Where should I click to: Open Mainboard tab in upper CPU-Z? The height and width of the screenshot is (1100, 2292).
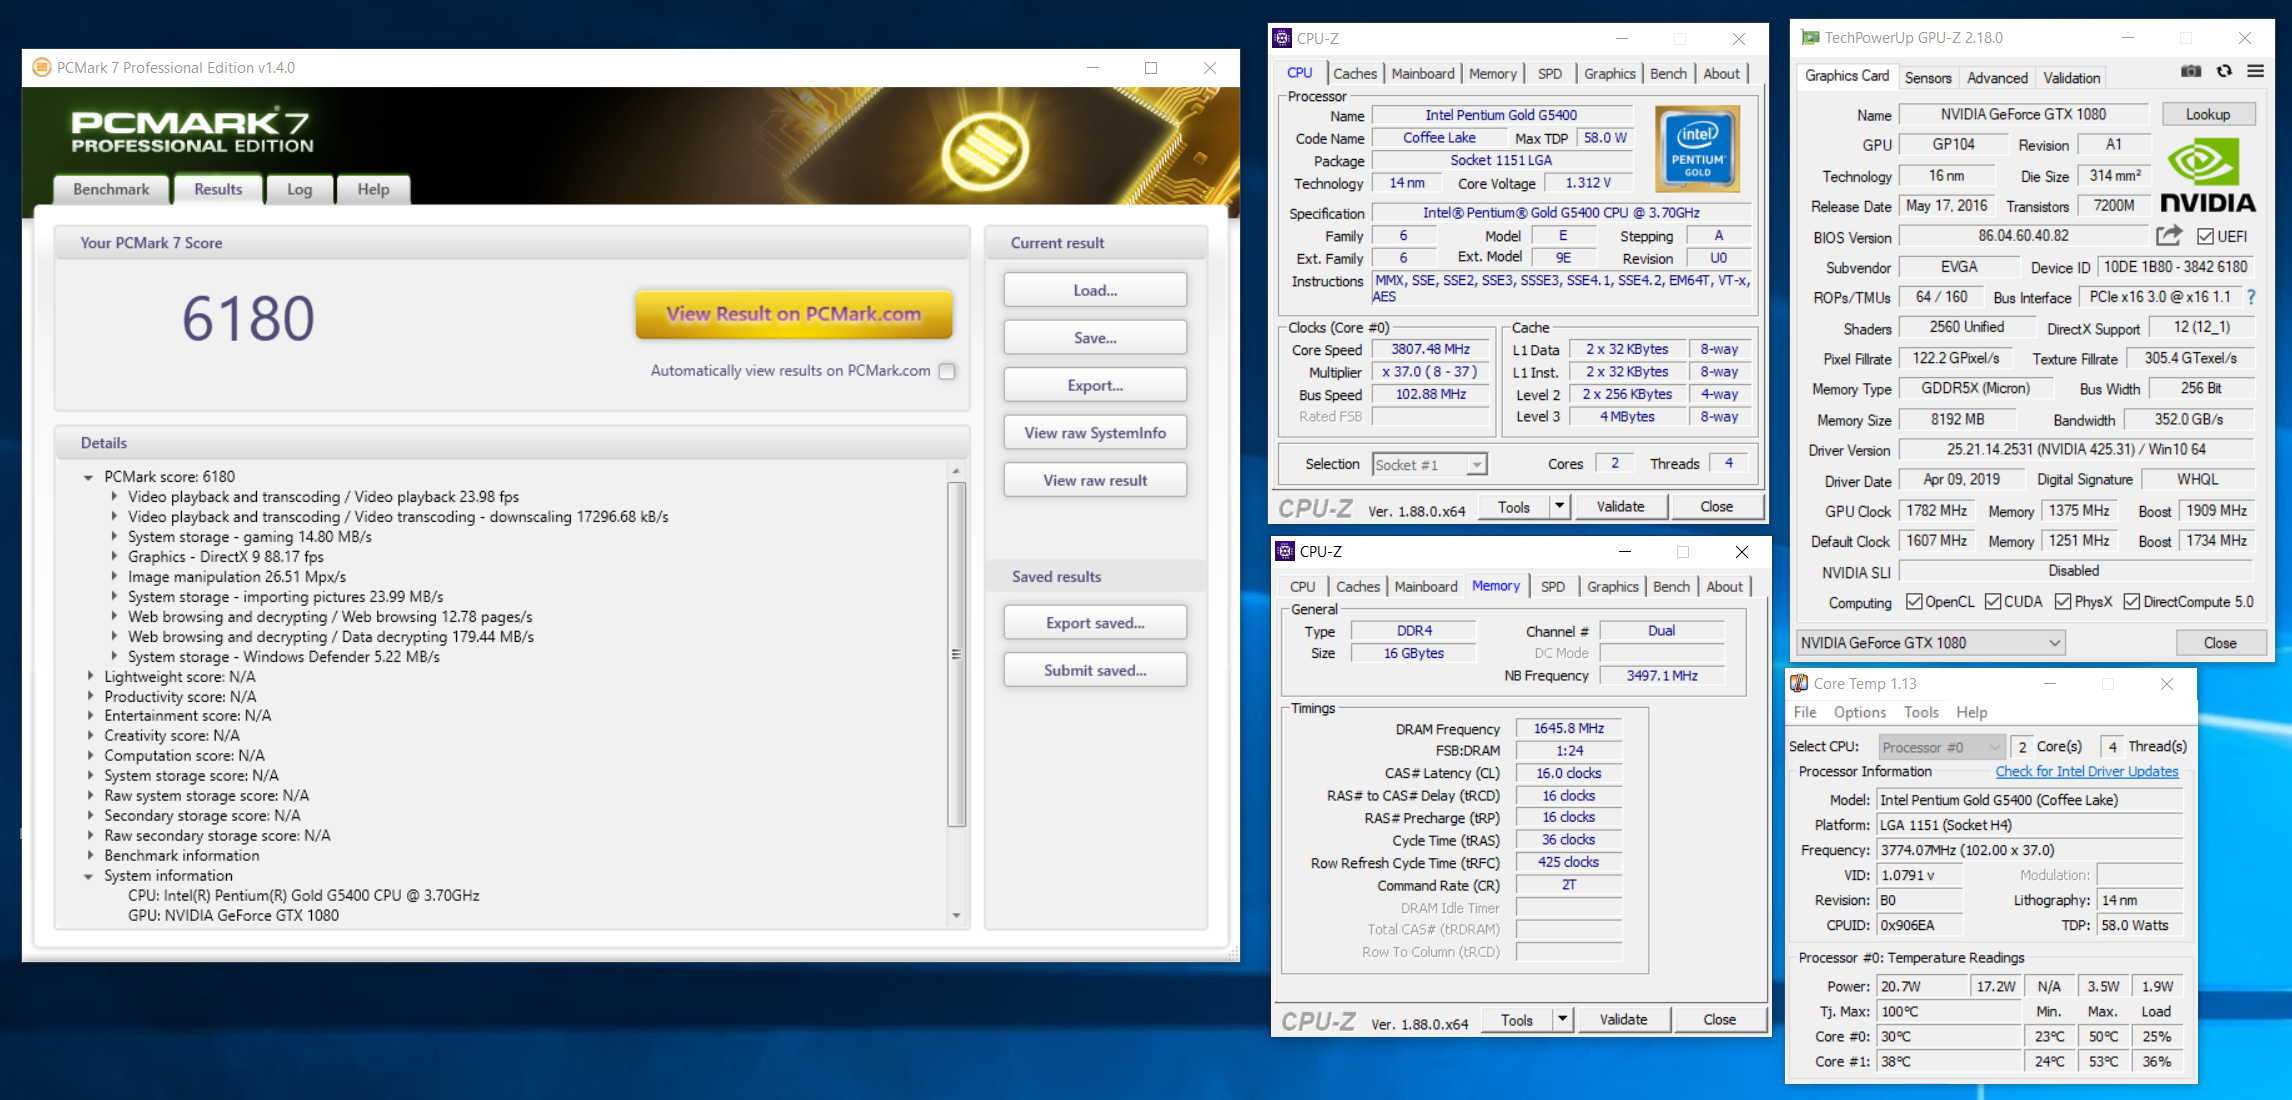click(x=1422, y=73)
